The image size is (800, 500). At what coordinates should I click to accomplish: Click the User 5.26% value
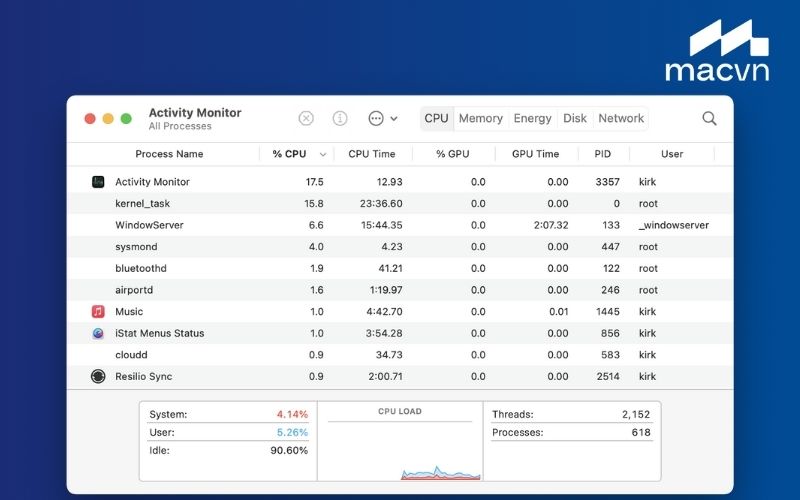[292, 433]
